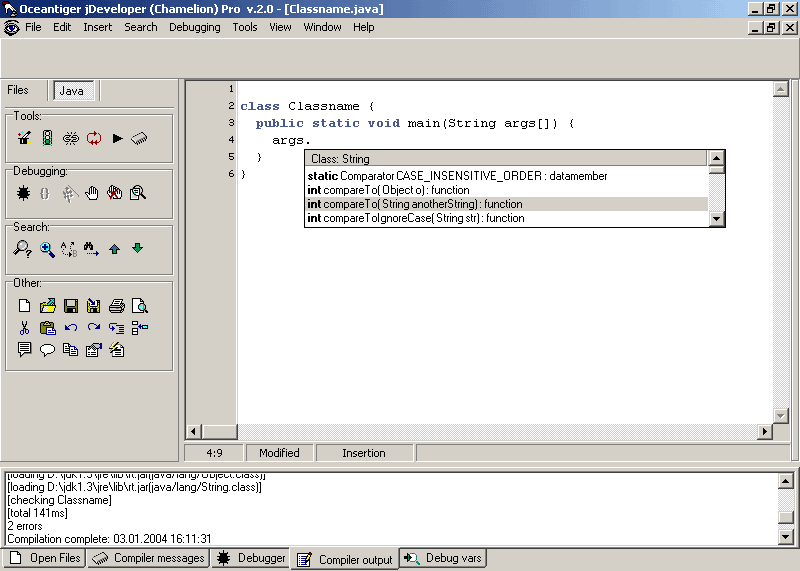
Task: Click the redo arrow icon
Action: click(94, 328)
